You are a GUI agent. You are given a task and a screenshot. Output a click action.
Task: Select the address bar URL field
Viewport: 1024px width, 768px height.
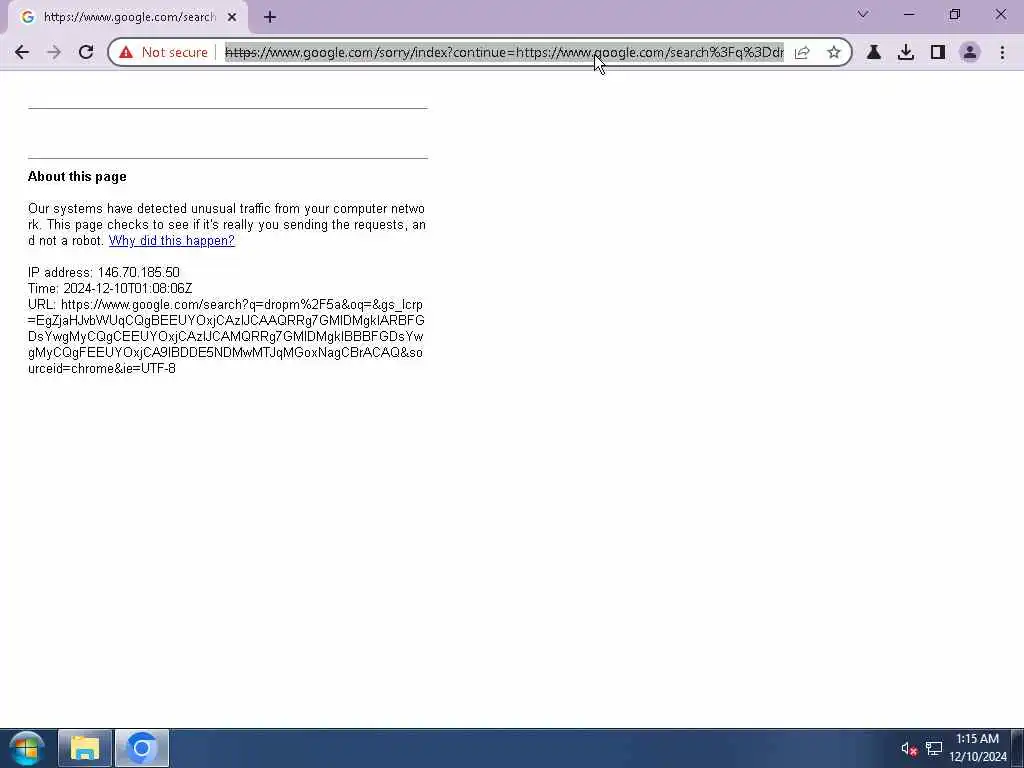[504, 52]
